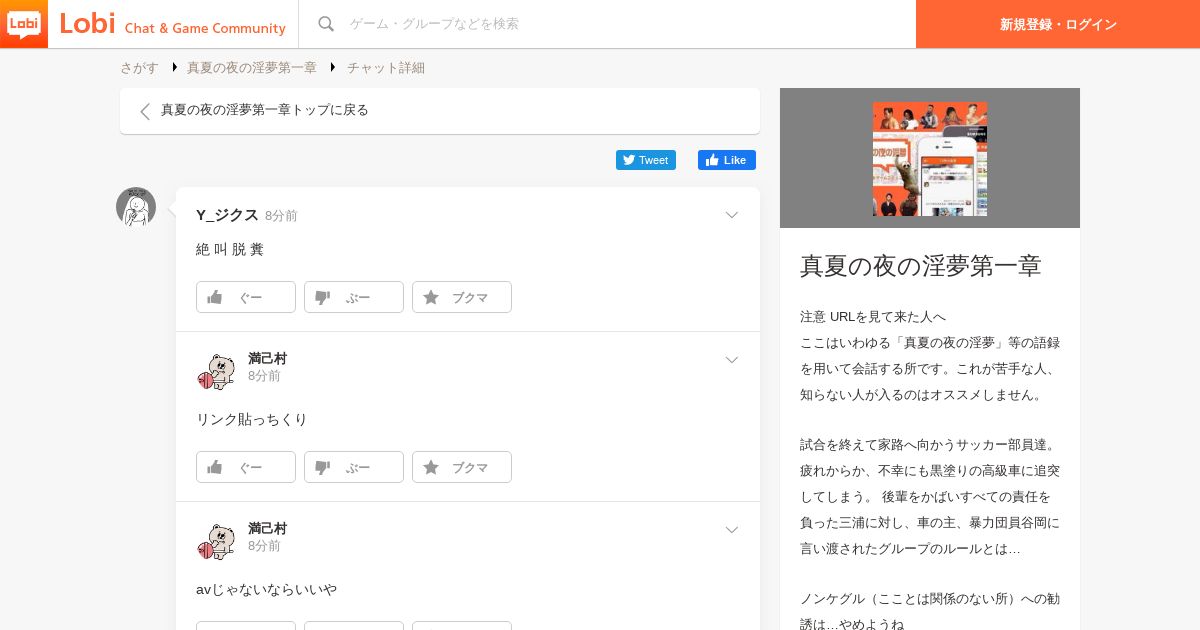Open 満己村 avatar above avじゃないならいいや

click(215, 542)
